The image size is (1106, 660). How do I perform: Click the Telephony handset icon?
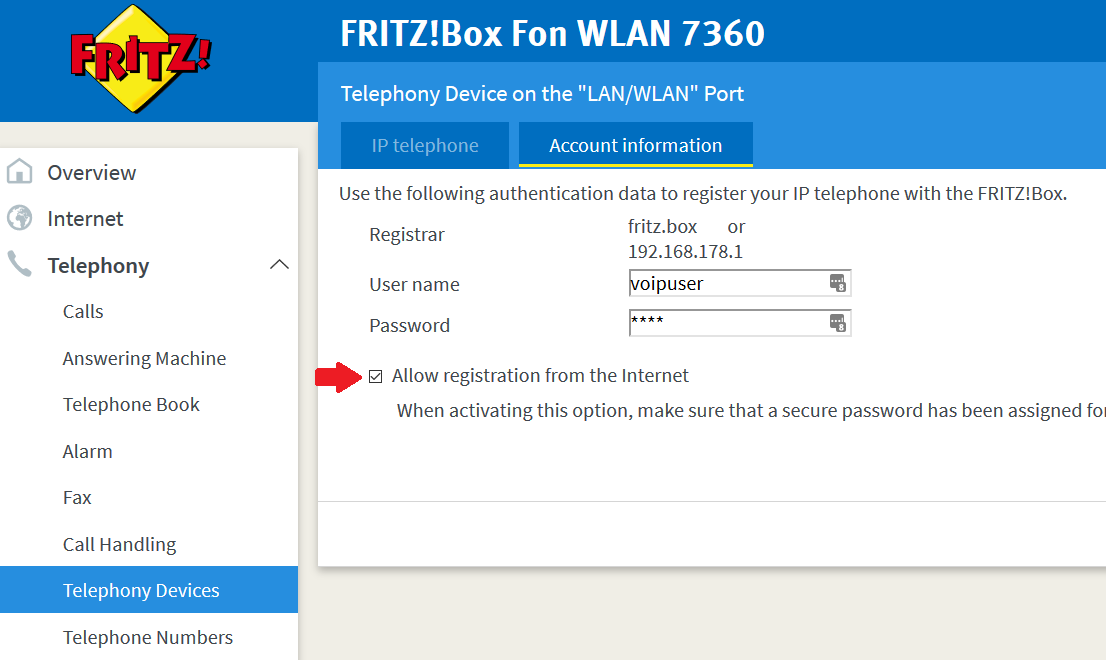pyautogui.click(x=19, y=265)
